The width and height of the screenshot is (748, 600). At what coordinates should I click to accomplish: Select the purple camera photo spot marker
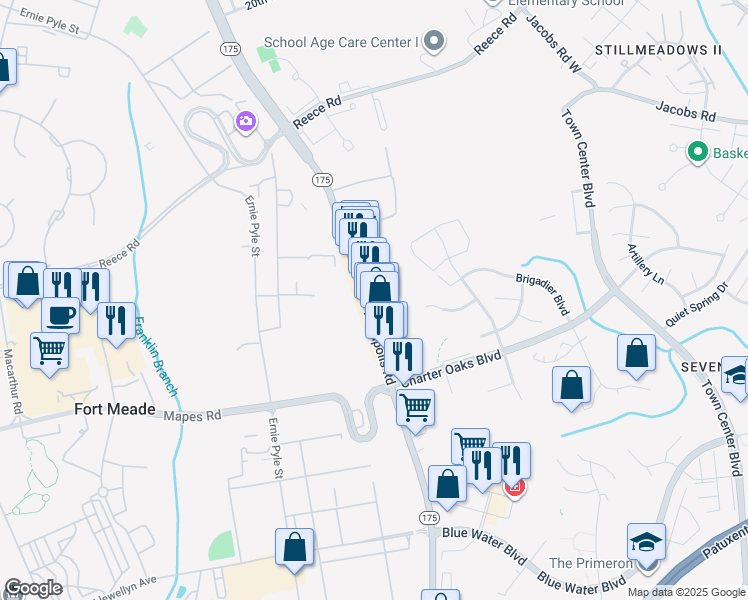(246, 122)
